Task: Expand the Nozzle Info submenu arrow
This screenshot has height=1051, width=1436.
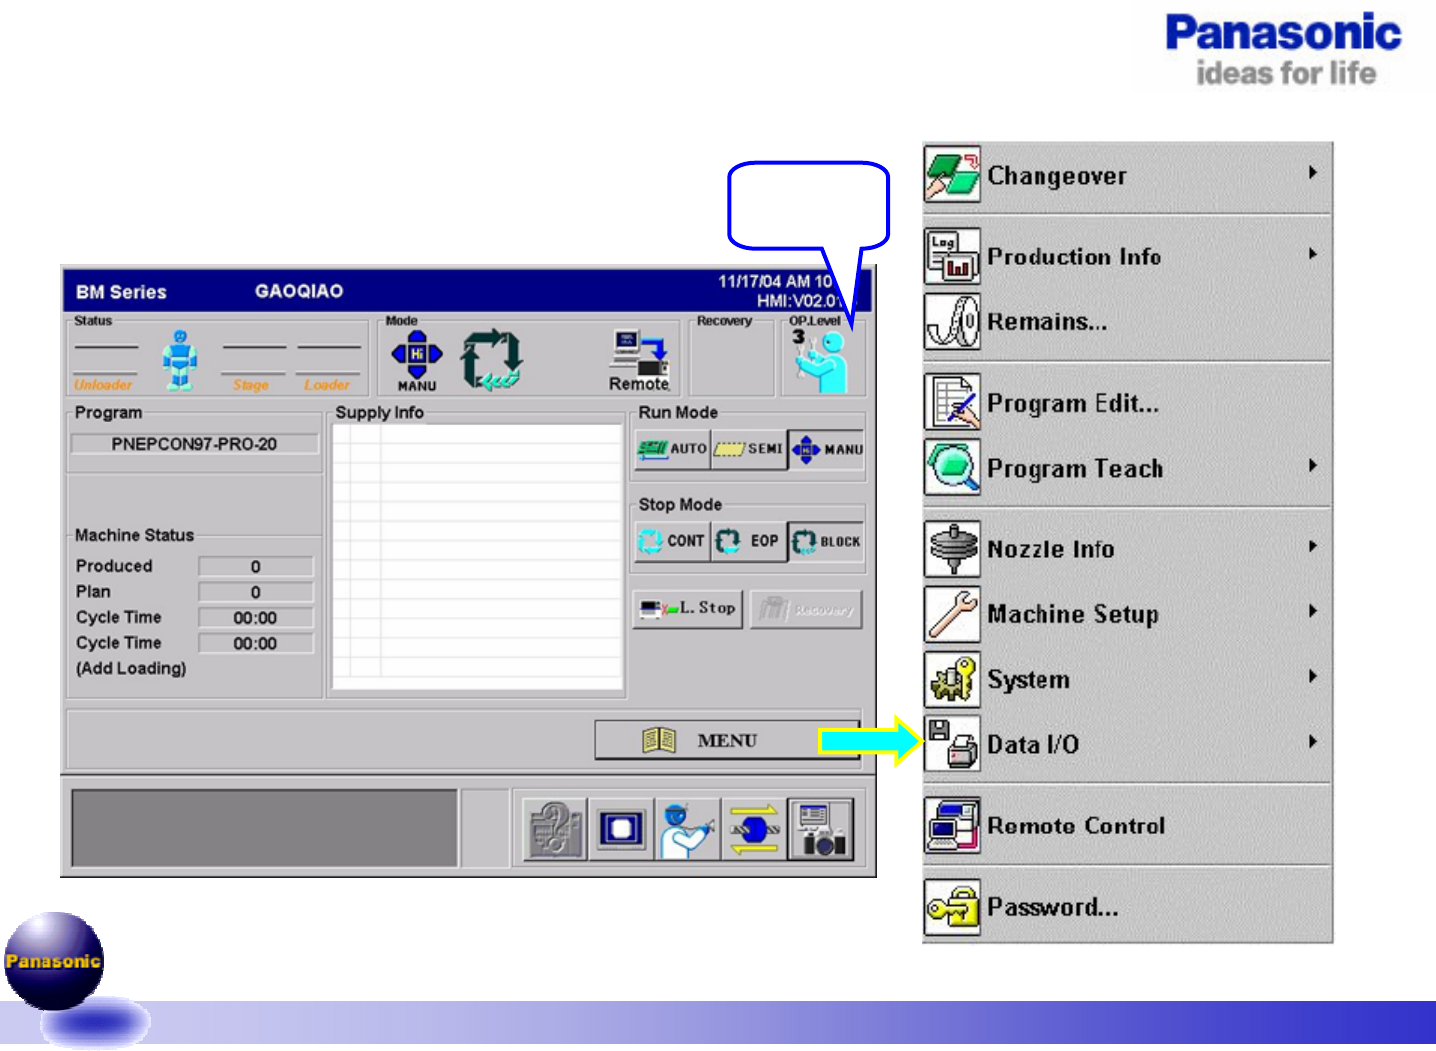Action: (x=1312, y=546)
